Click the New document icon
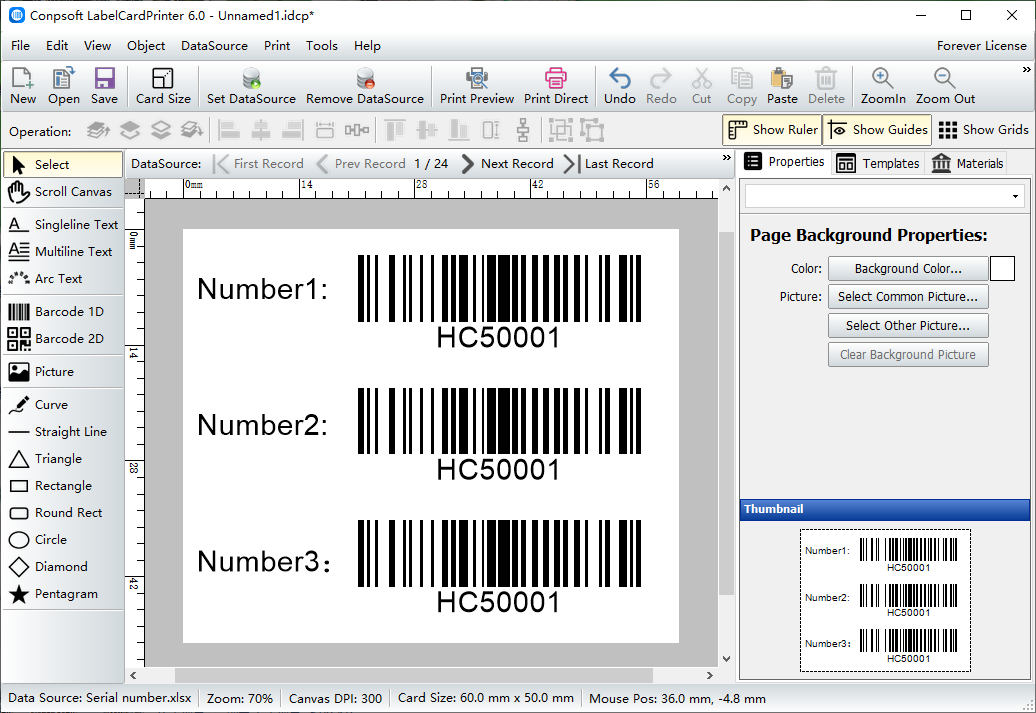The image size is (1036, 713). 23,86
